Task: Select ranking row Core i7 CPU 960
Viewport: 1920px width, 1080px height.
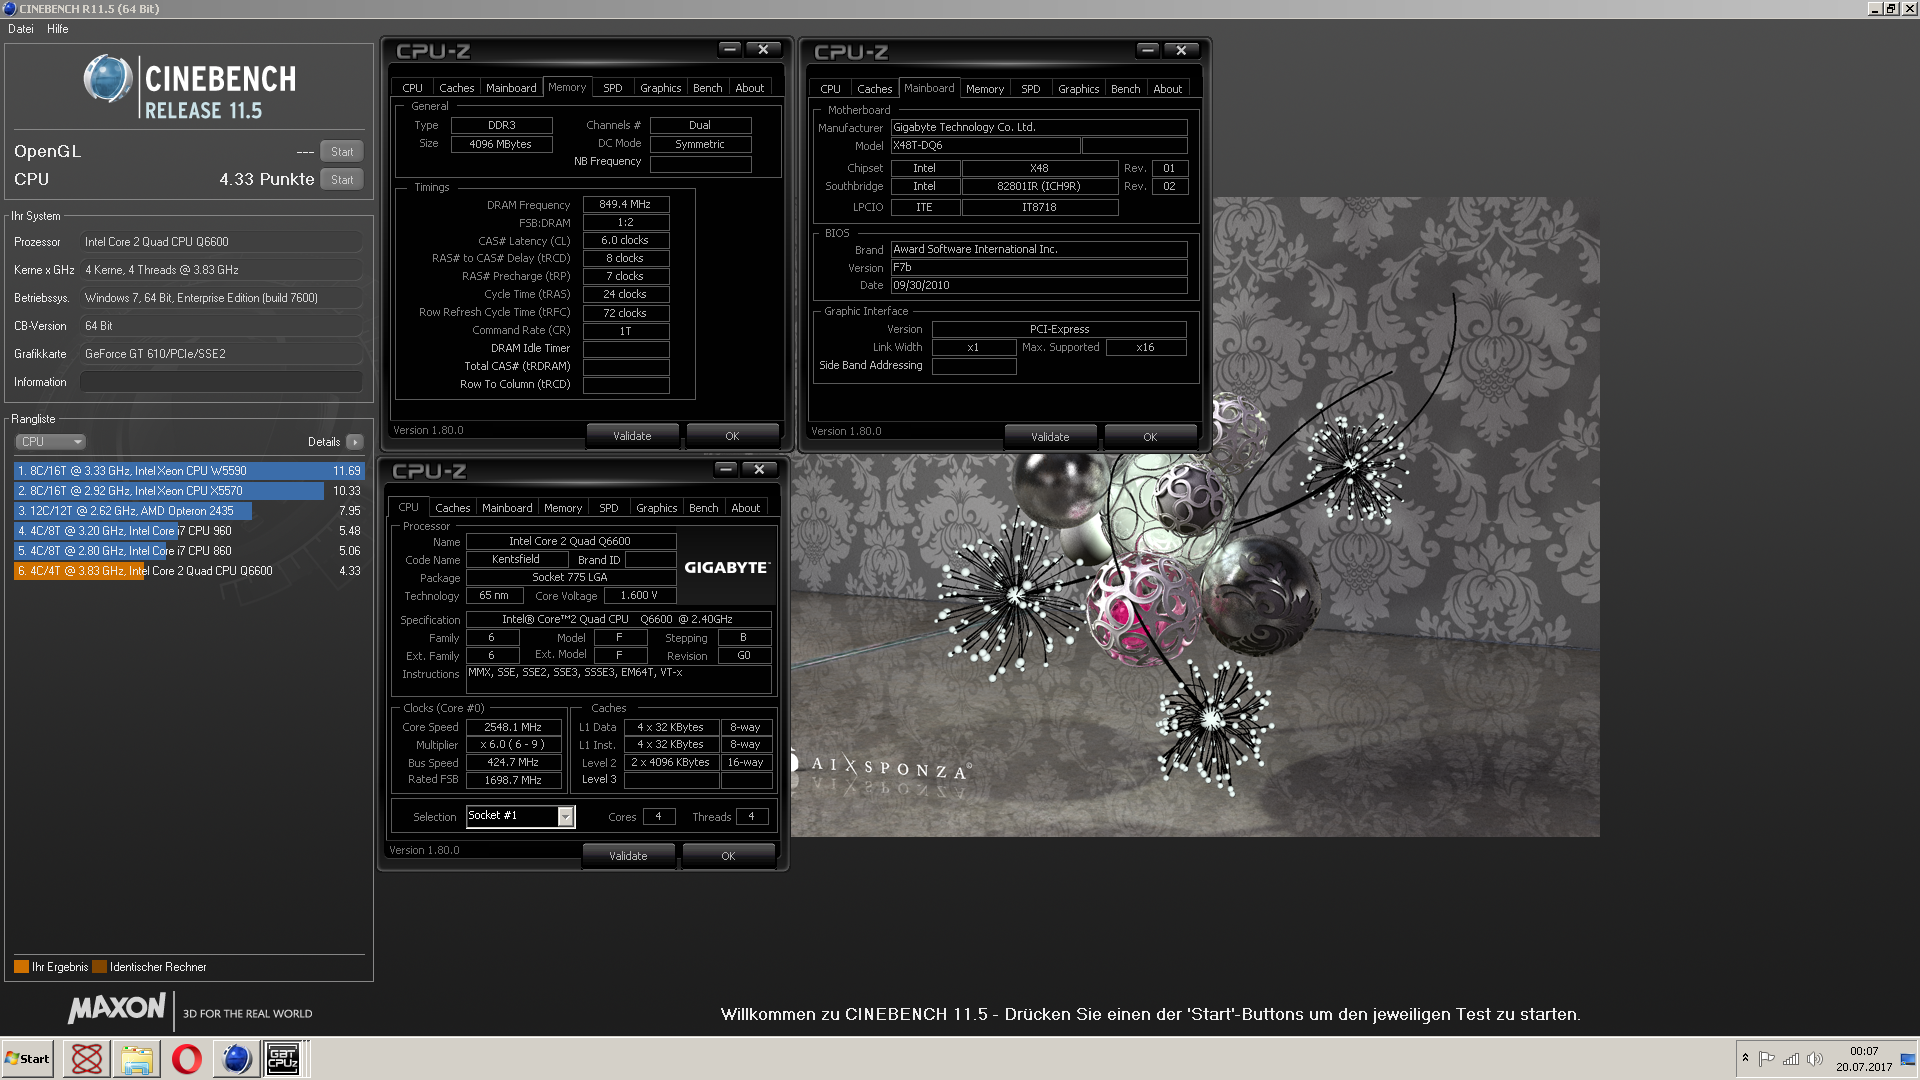Action: tap(189, 531)
